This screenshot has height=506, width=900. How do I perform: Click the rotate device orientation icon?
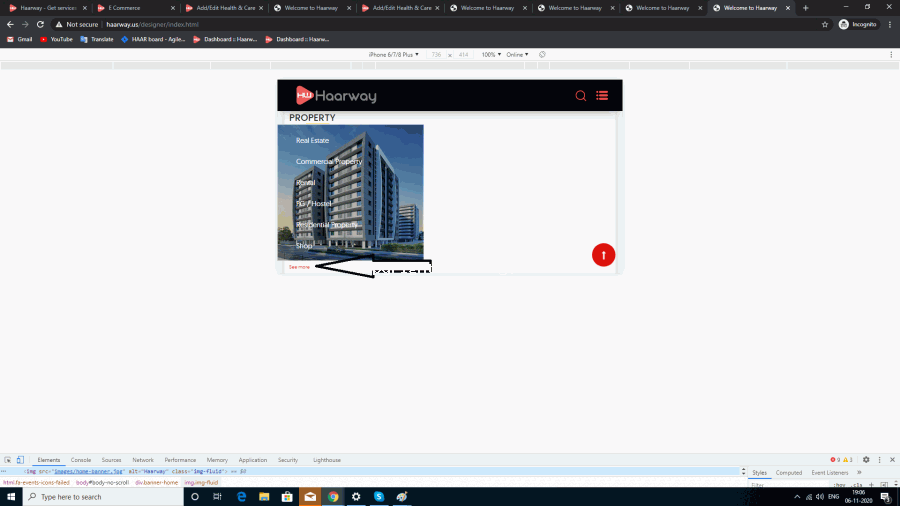(x=542, y=55)
